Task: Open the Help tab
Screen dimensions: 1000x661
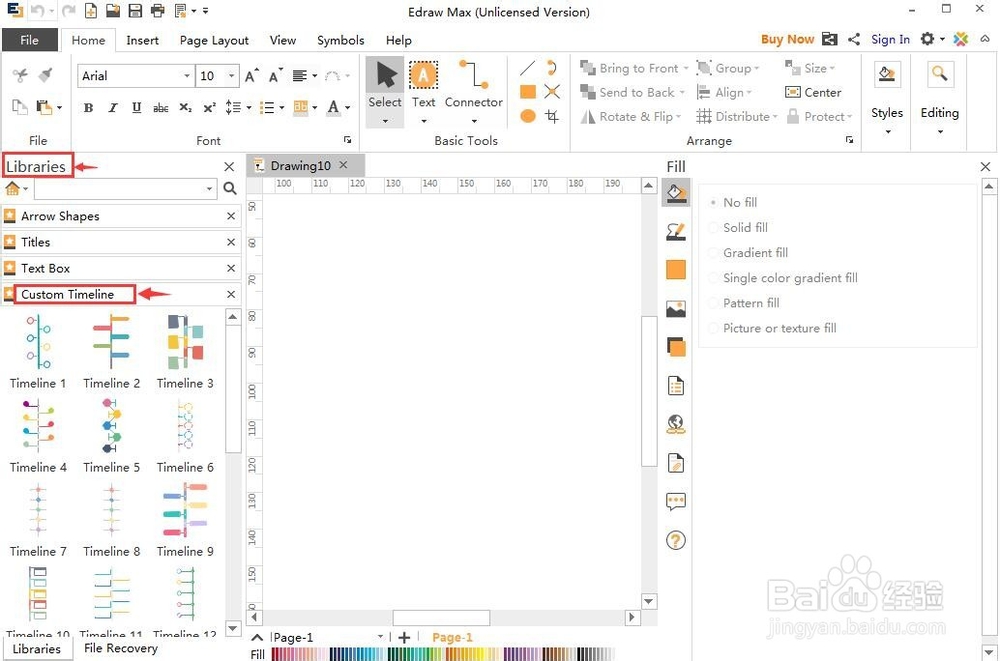Action: (x=399, y=40)
